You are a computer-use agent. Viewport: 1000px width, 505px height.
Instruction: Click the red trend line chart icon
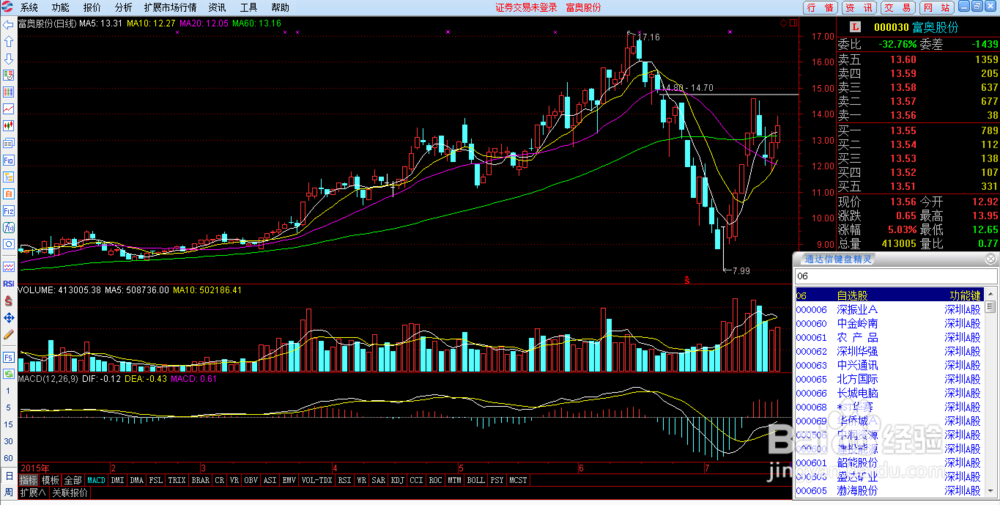click(x=9, y=109)
